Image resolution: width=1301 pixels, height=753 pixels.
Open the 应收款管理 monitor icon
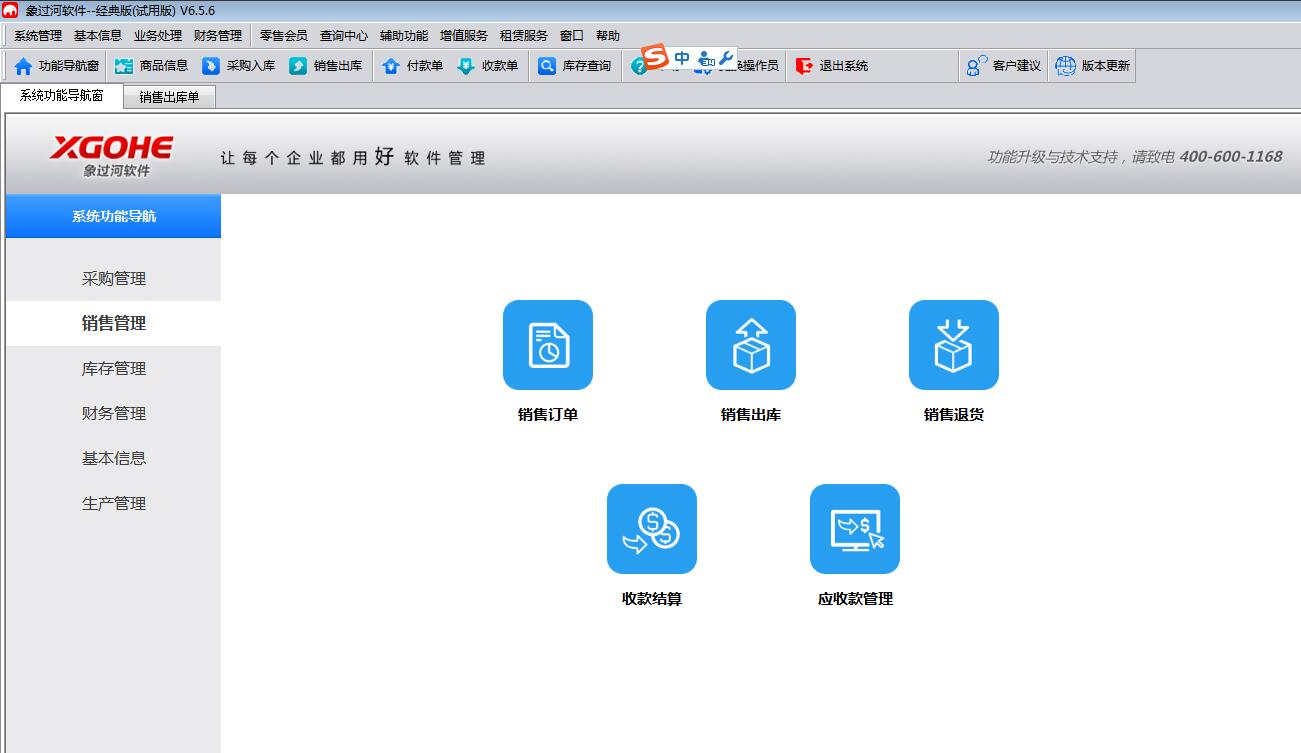[855, 529]
